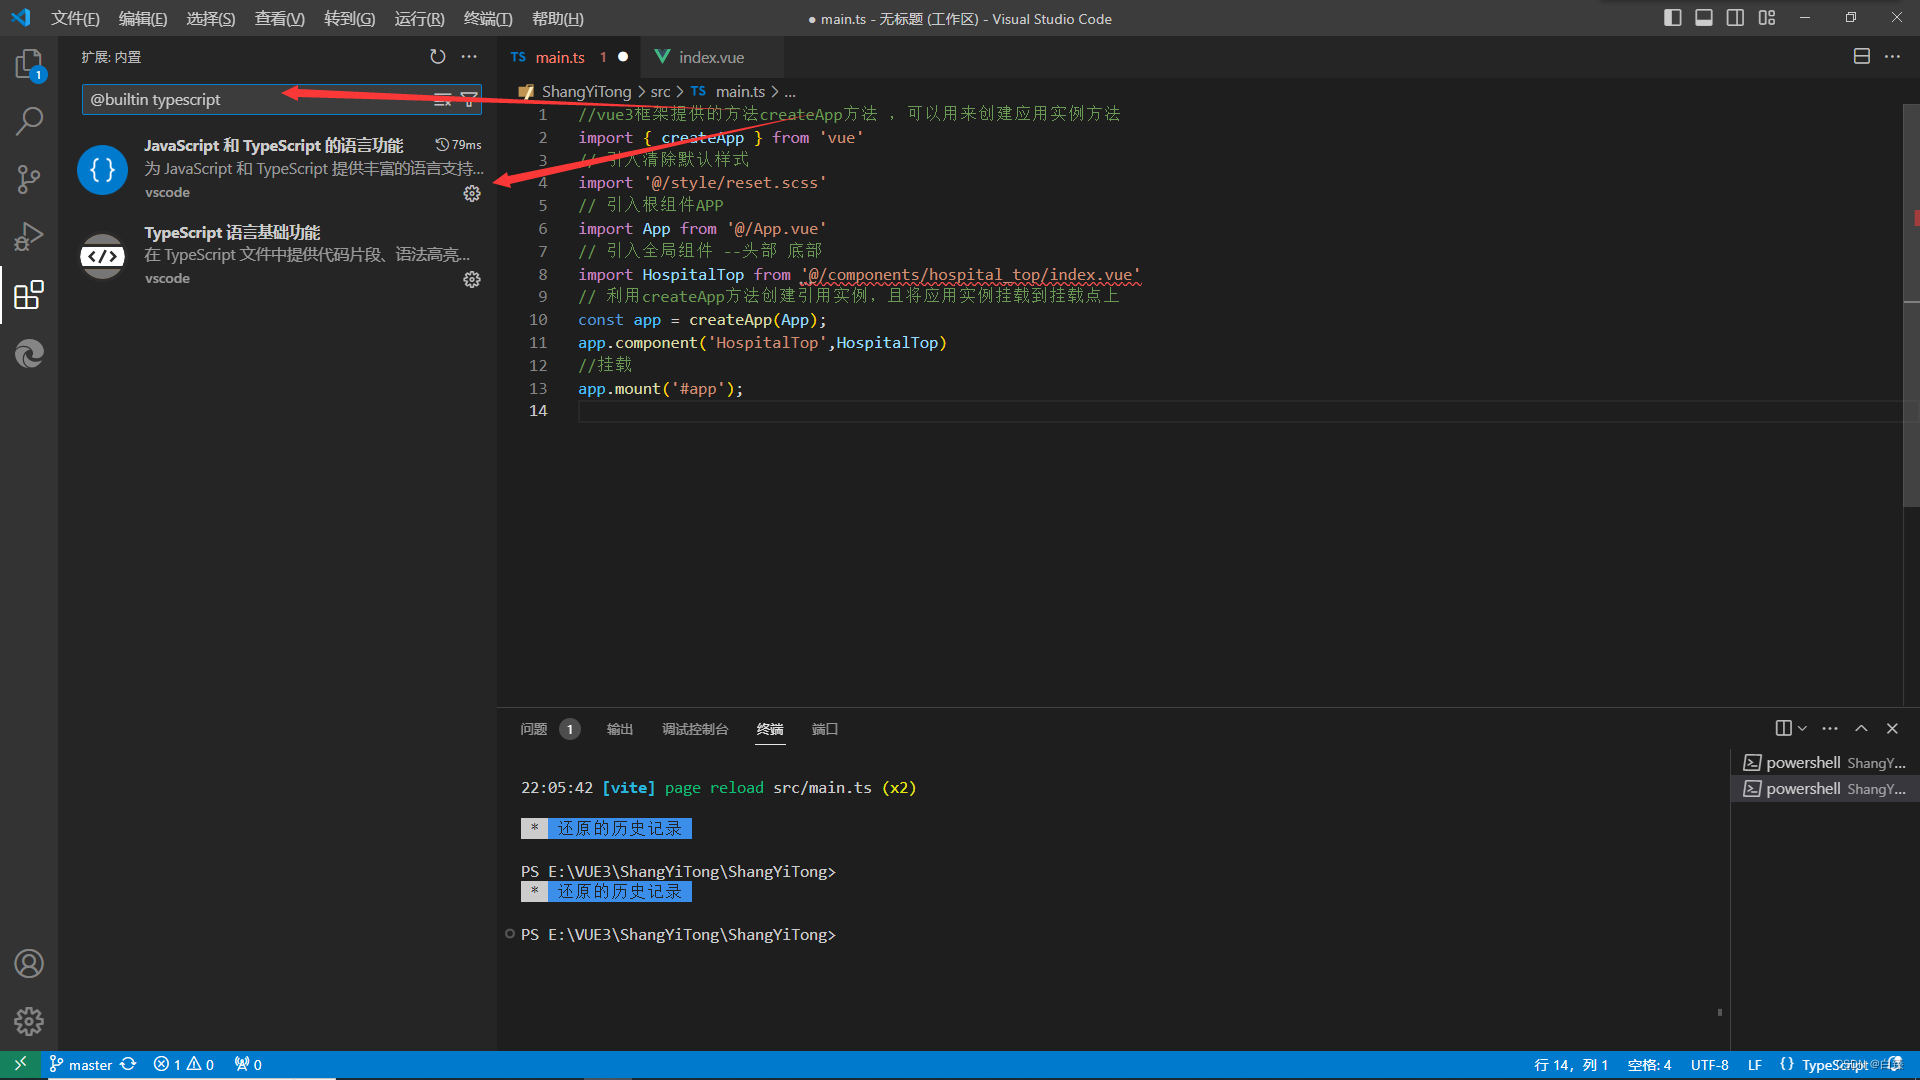Open Manage gear at bottom of Activity Bar
The width and height of the screenshot is (1920, 1080).
tap(29, 1021)
